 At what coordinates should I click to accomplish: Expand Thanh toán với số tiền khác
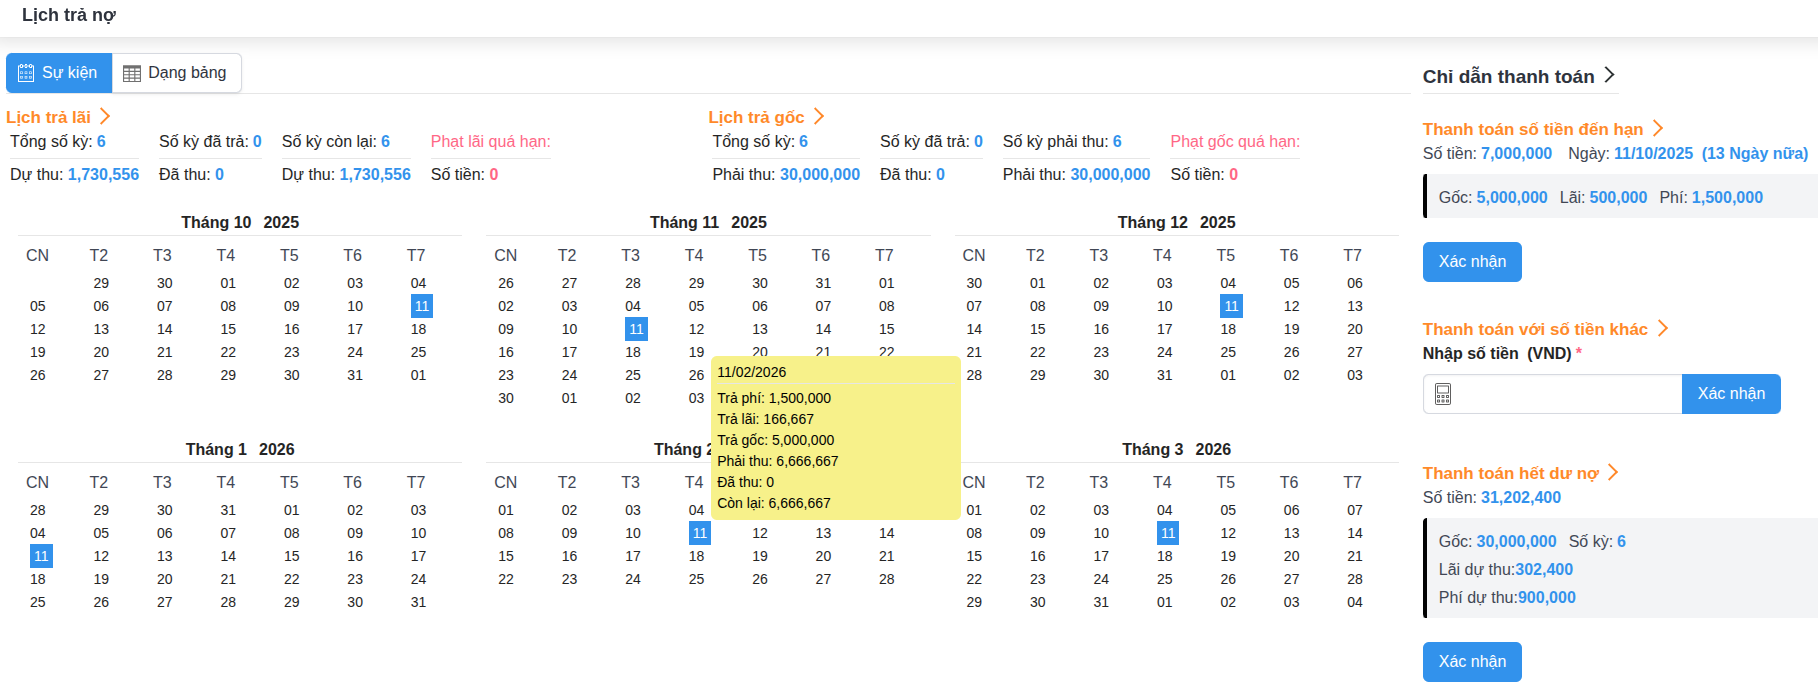pyautogui.click(x=1662, y=328)
